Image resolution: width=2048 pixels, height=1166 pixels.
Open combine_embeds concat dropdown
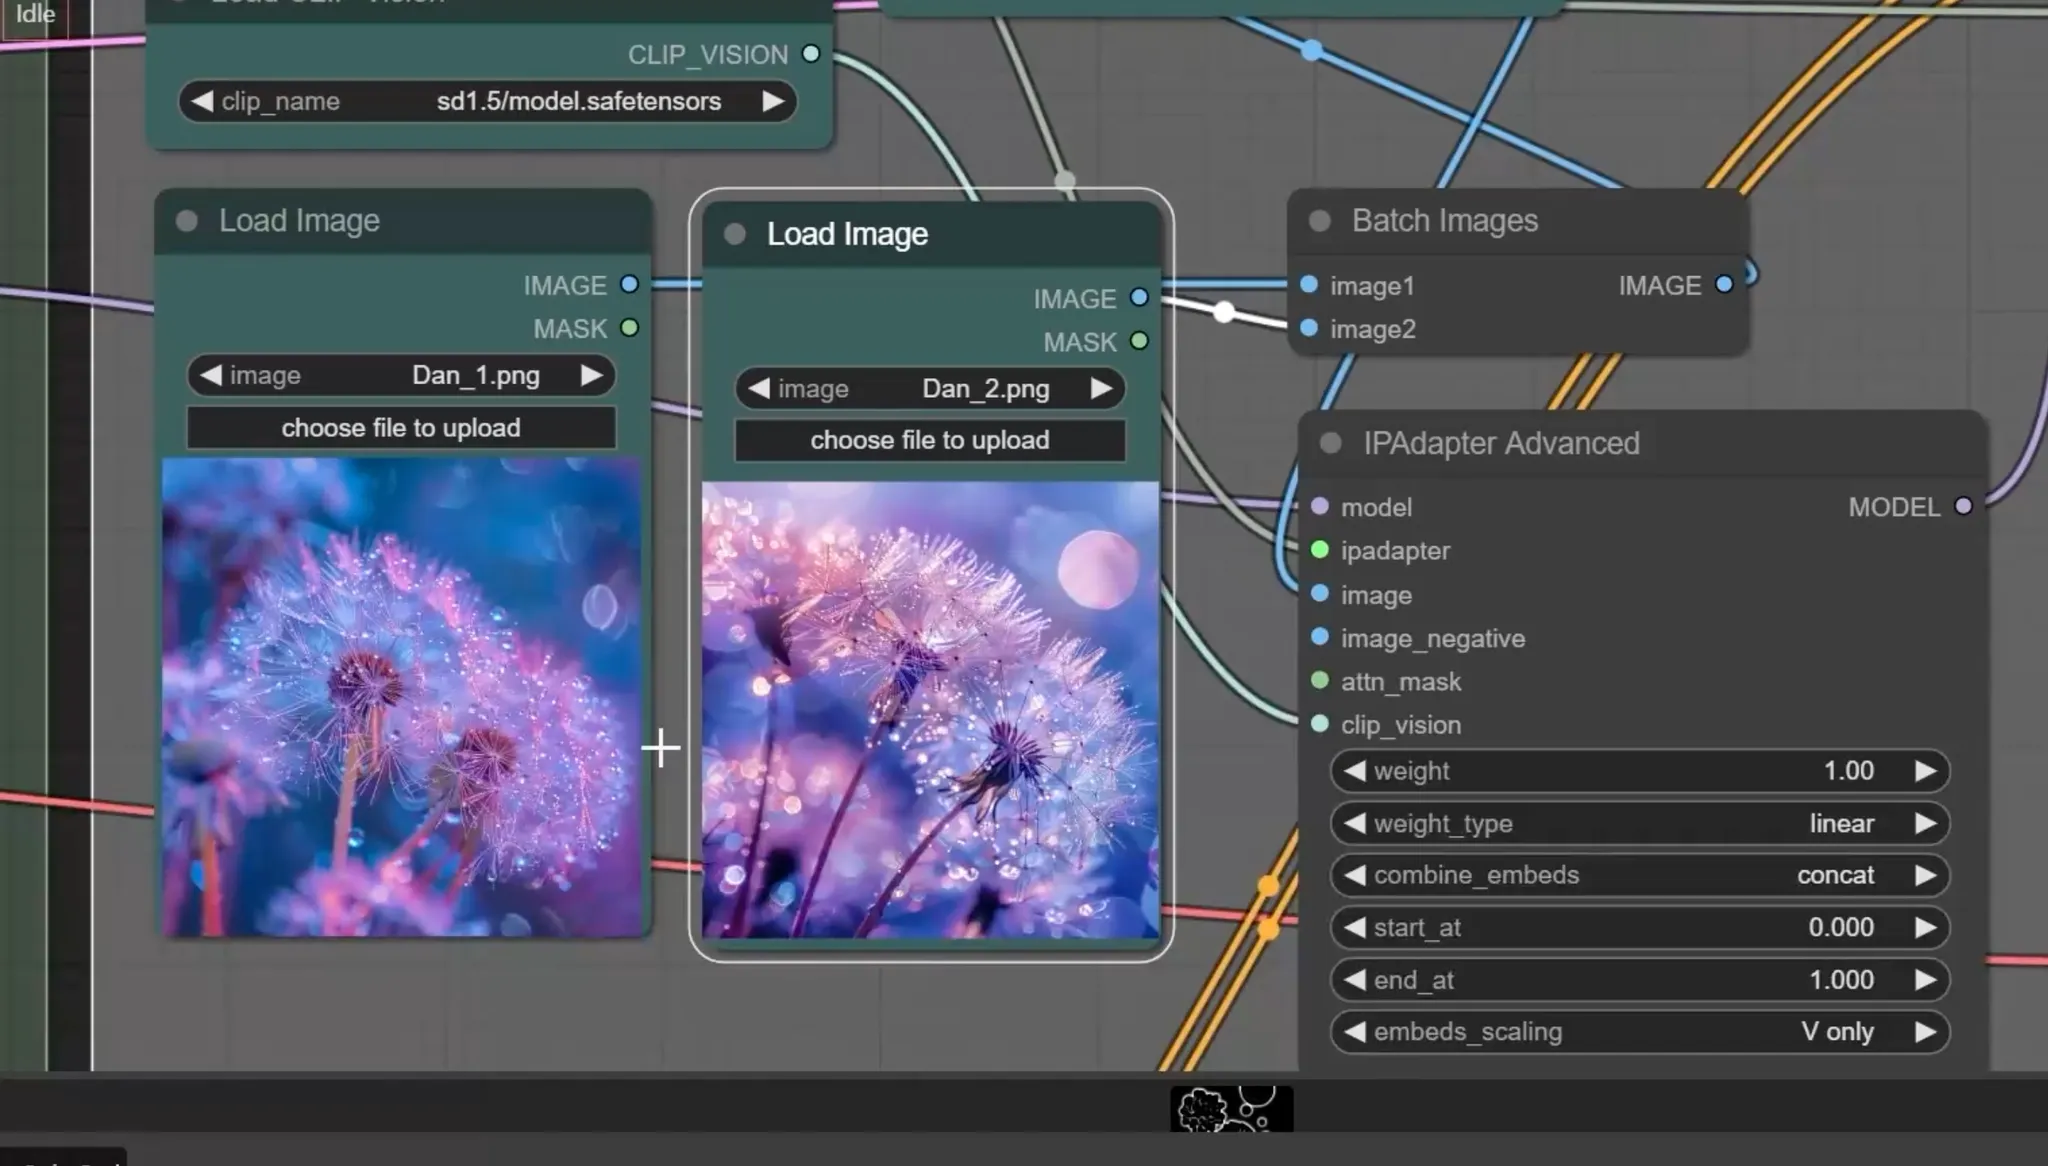pos(1640,875)
